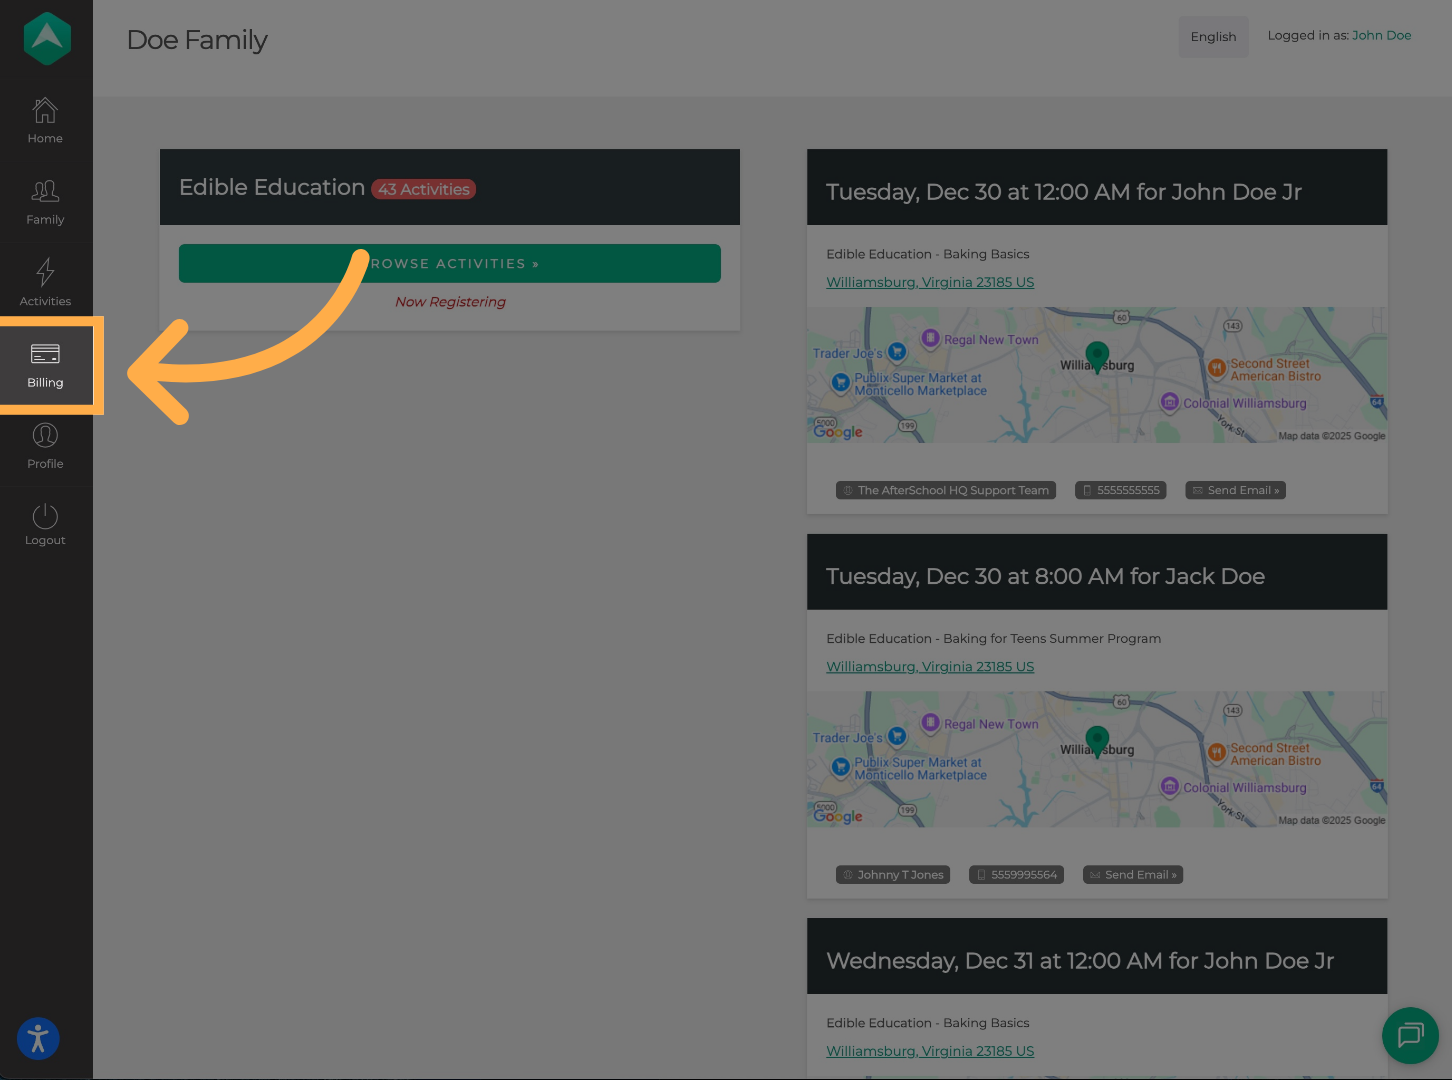The height and width of the screenshot is (1080, 1452).
Task: Click Send Email next to Johnny T Jones
Action: pyautogui.click(x=1132, y=874)
